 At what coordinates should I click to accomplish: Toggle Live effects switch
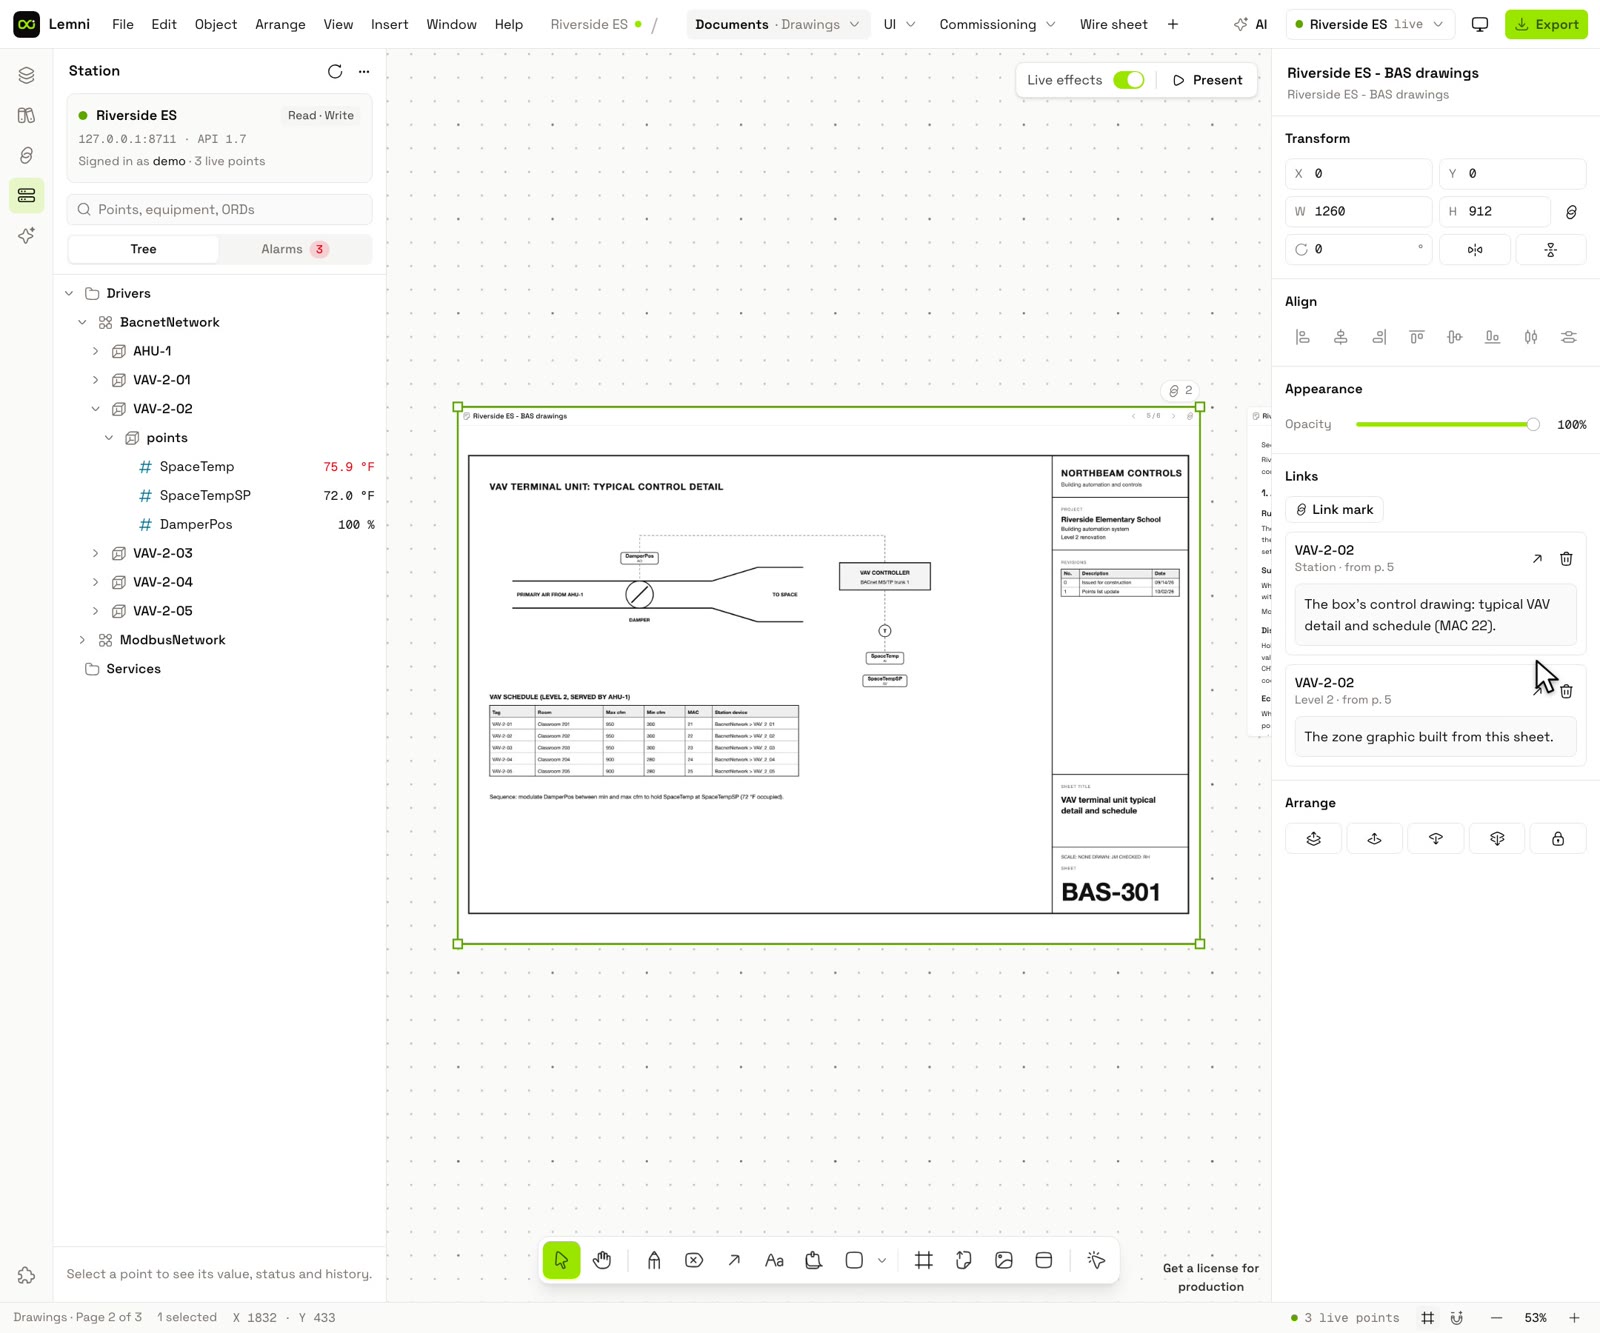click(1129, 80)
